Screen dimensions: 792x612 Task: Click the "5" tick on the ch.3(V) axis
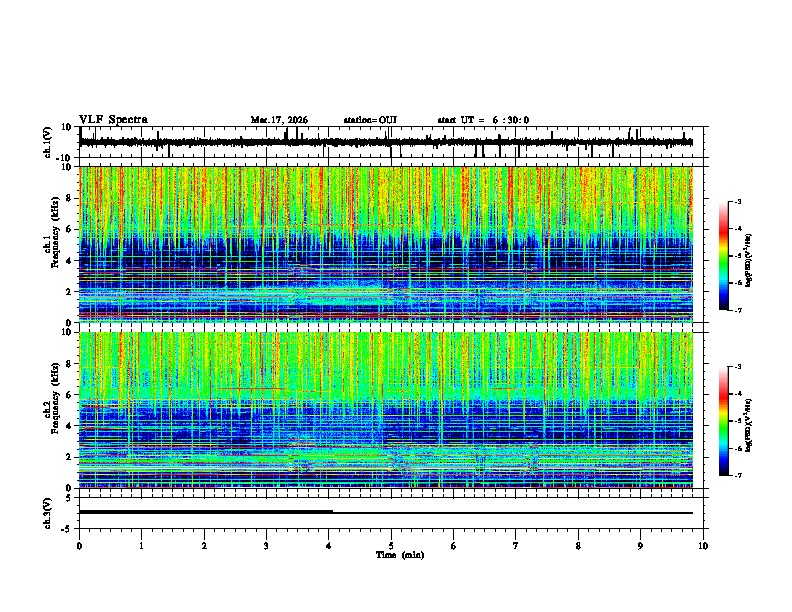click(70, 498)
